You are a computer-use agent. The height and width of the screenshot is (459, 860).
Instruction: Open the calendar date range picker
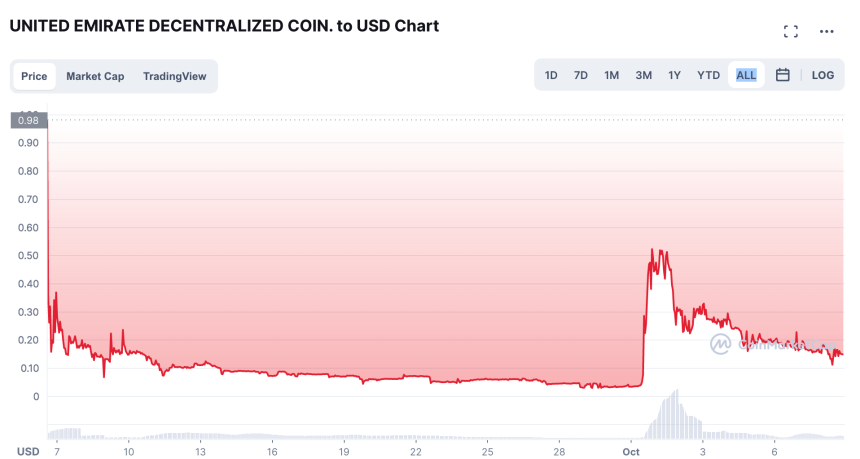click(783, 75)
